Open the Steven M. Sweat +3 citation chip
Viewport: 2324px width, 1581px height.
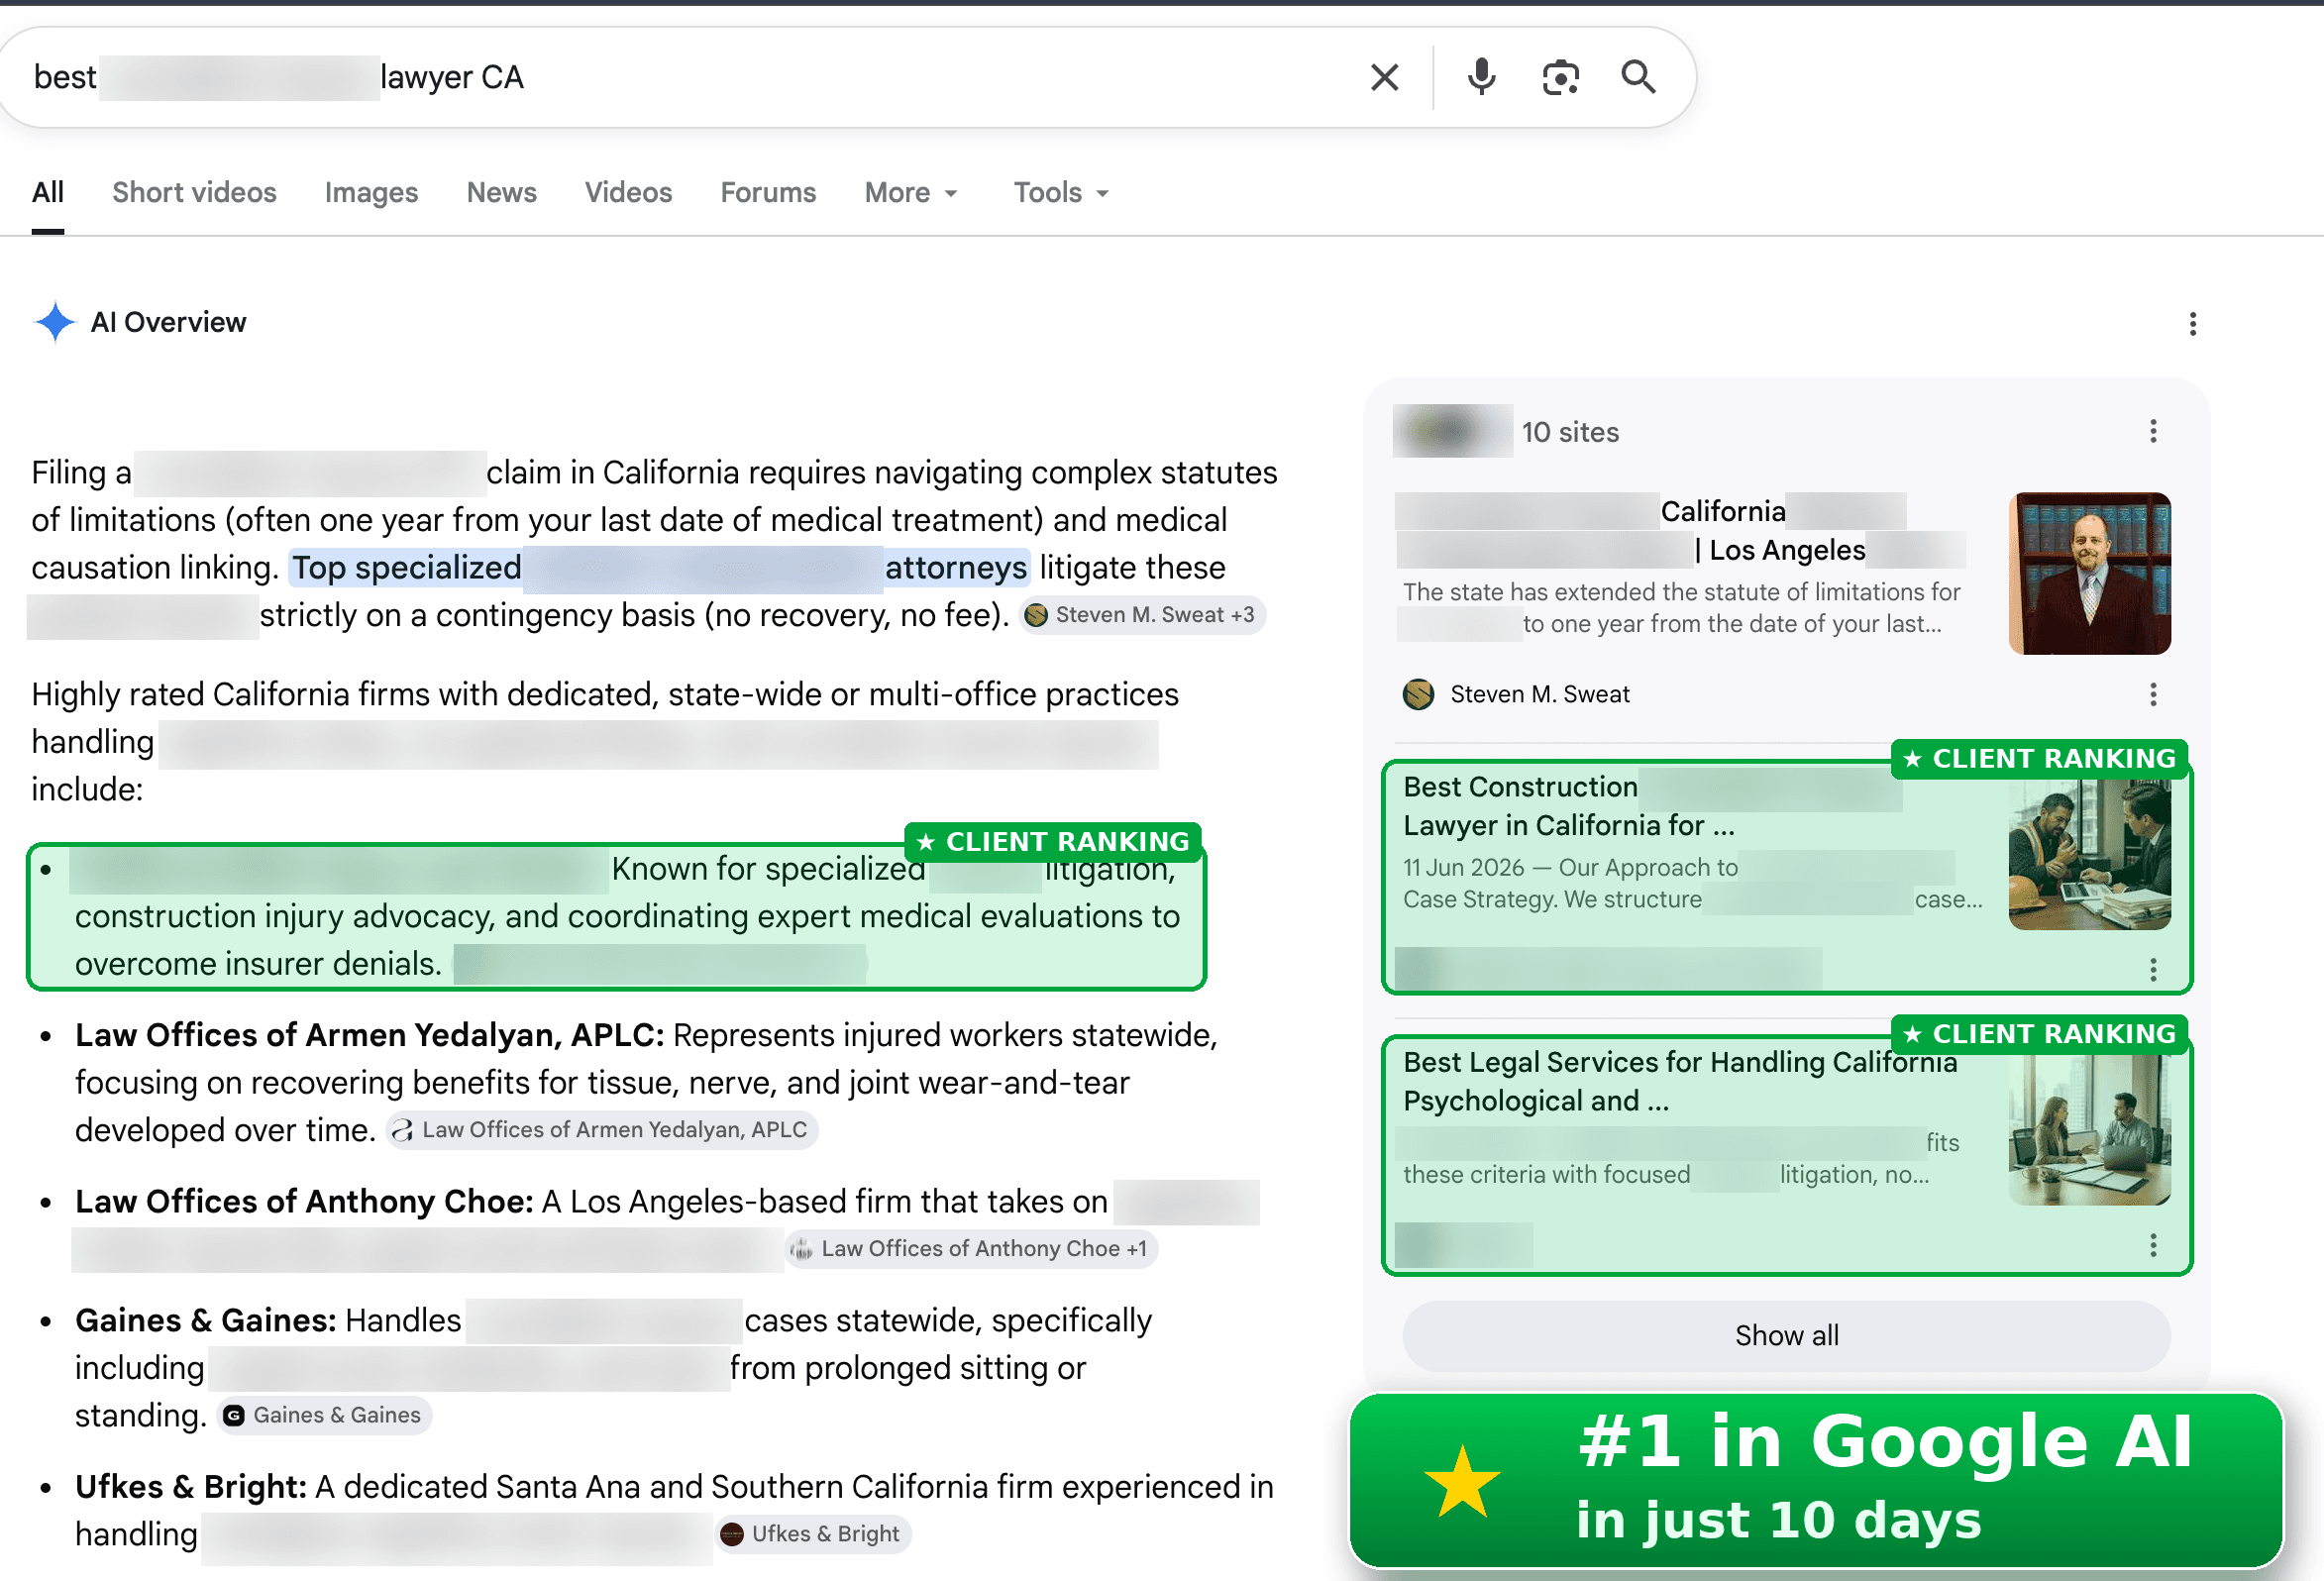(1142, 615)
